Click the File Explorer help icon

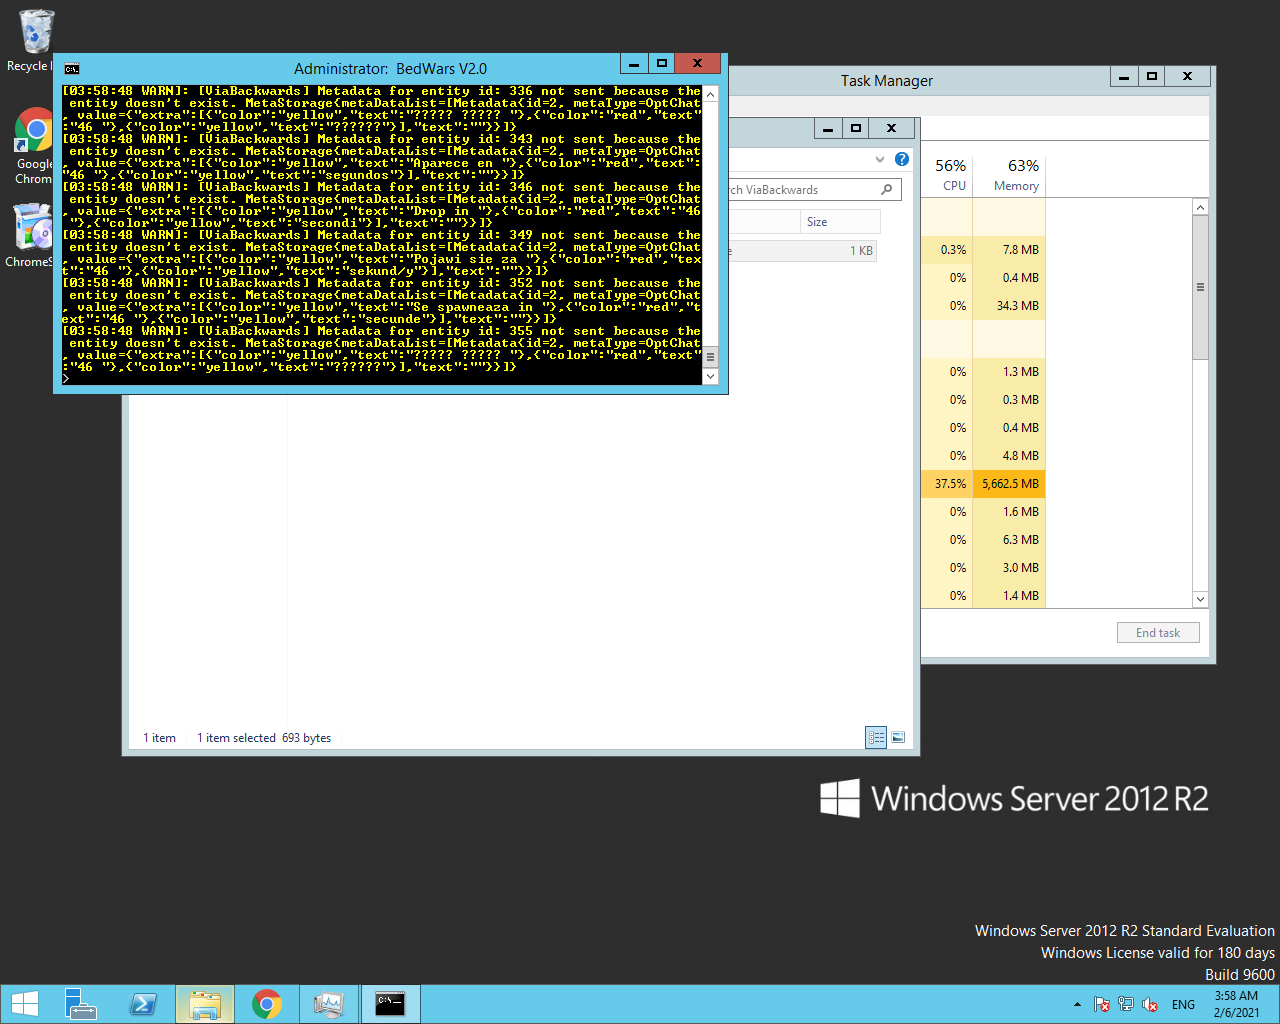pos(902,159)
